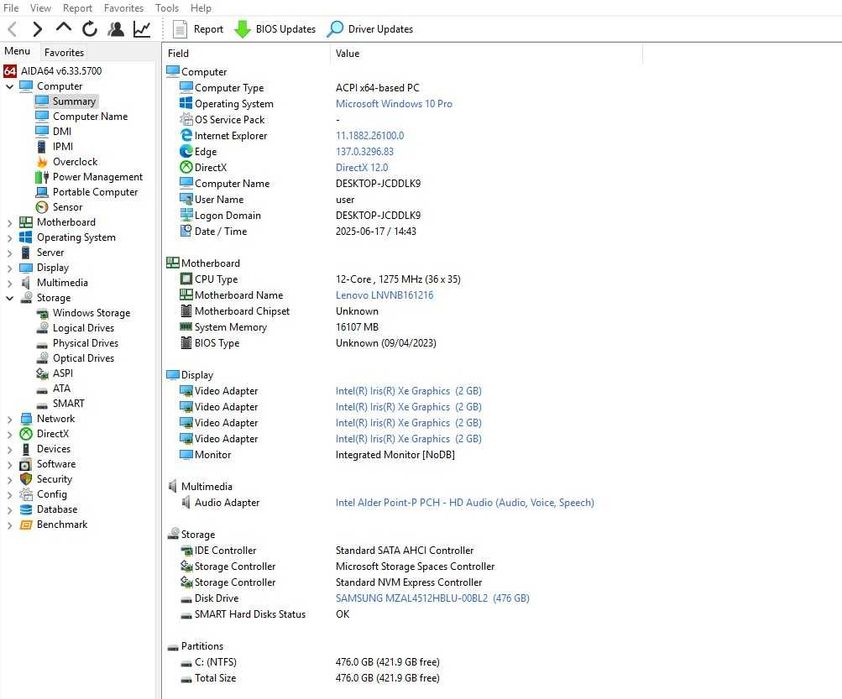Click the Edge version 137.0.3296.83 link
The height and width of the screenshot is (699, 842).
pos(364,152)
